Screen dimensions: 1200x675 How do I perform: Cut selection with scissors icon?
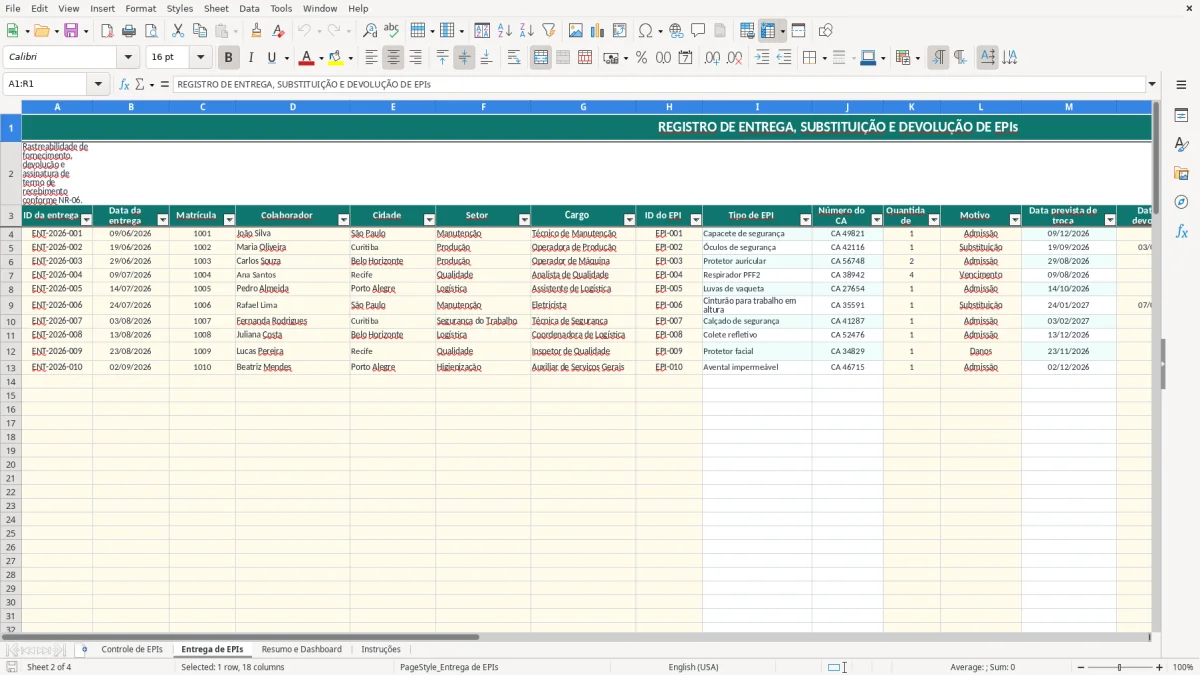(x=178, y=31)
